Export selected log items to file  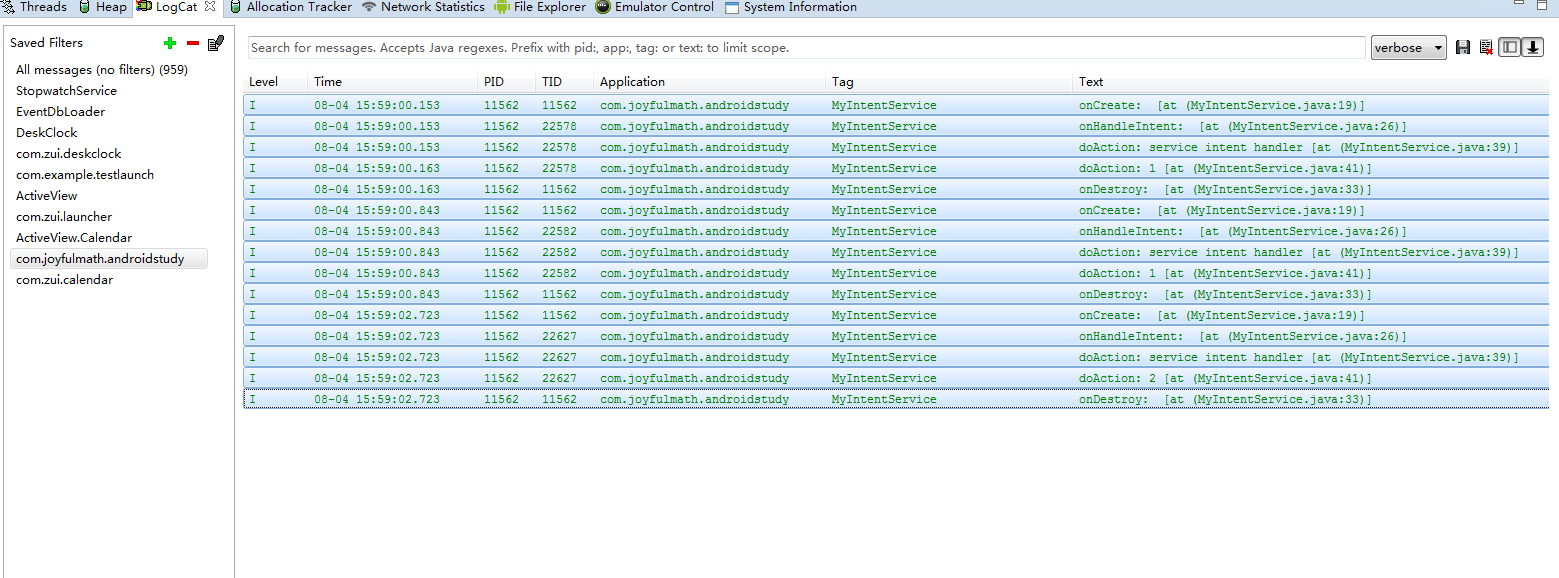[1463, 47]
